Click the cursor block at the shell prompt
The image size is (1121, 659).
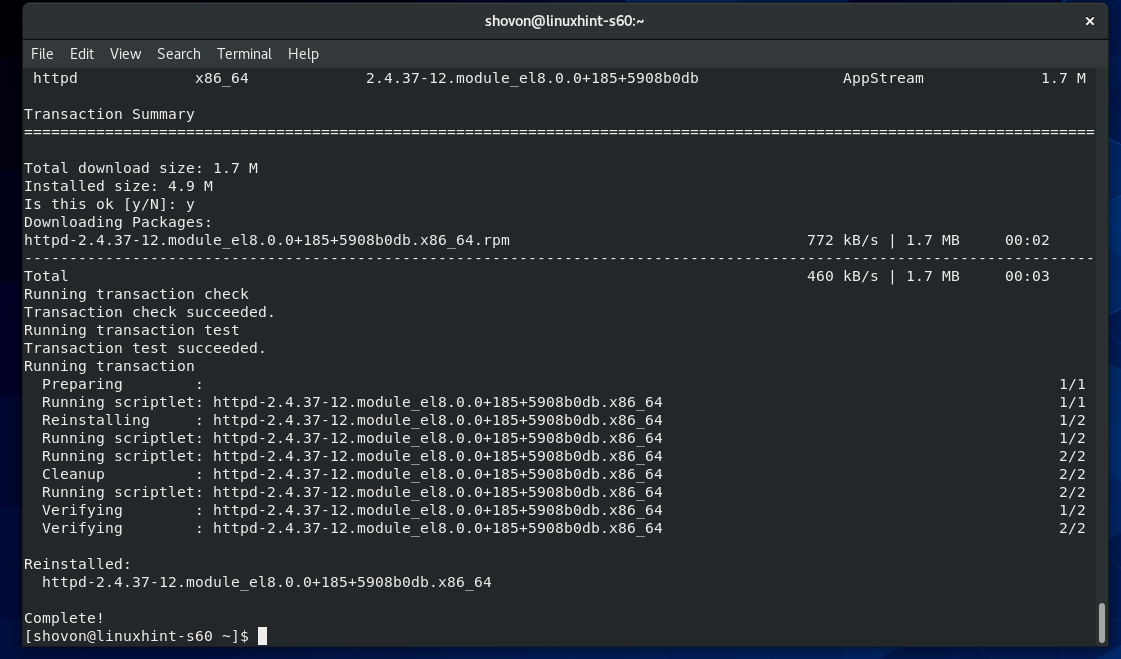[262, 636]
